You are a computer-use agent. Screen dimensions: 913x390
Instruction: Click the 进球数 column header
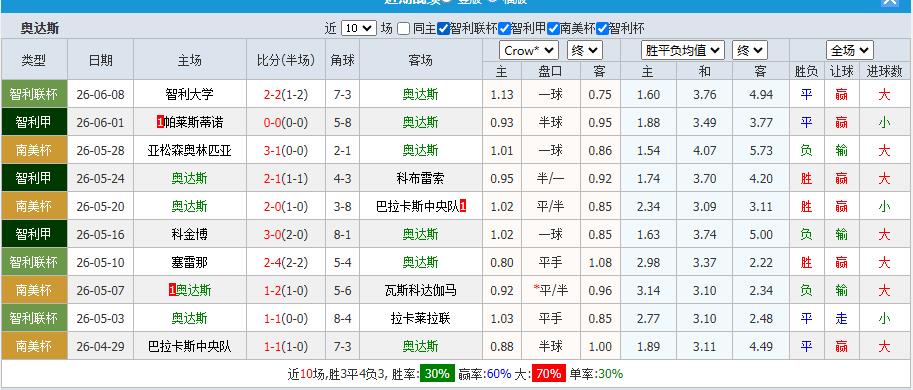coord(885,72)
